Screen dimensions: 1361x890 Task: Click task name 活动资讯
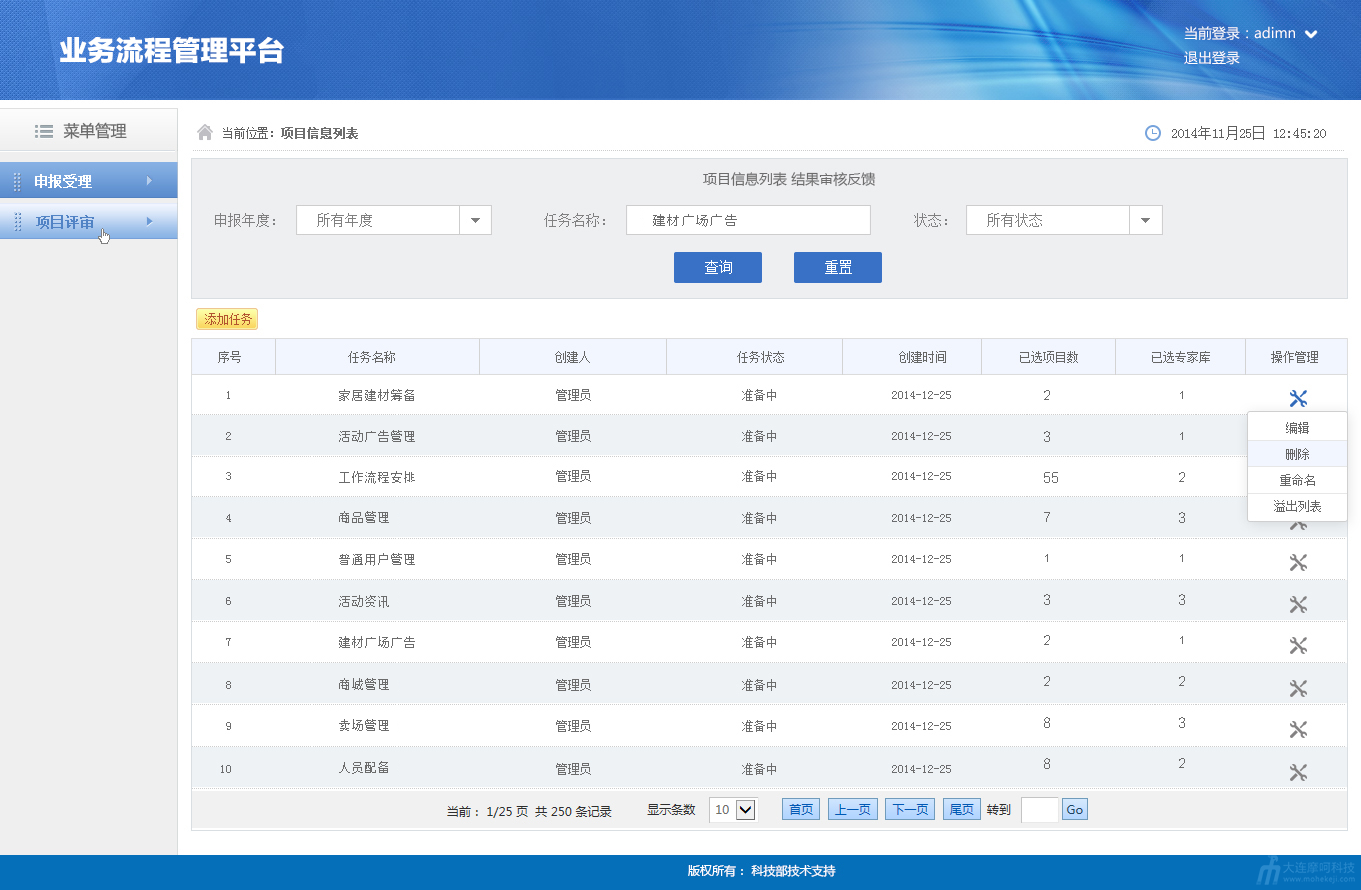(x=364, y=602)
